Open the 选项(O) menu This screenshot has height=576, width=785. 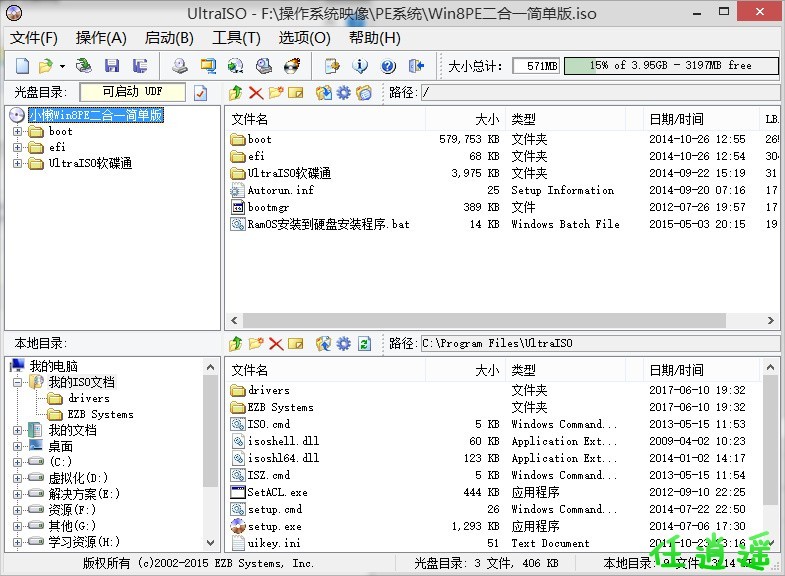[304, 38]
